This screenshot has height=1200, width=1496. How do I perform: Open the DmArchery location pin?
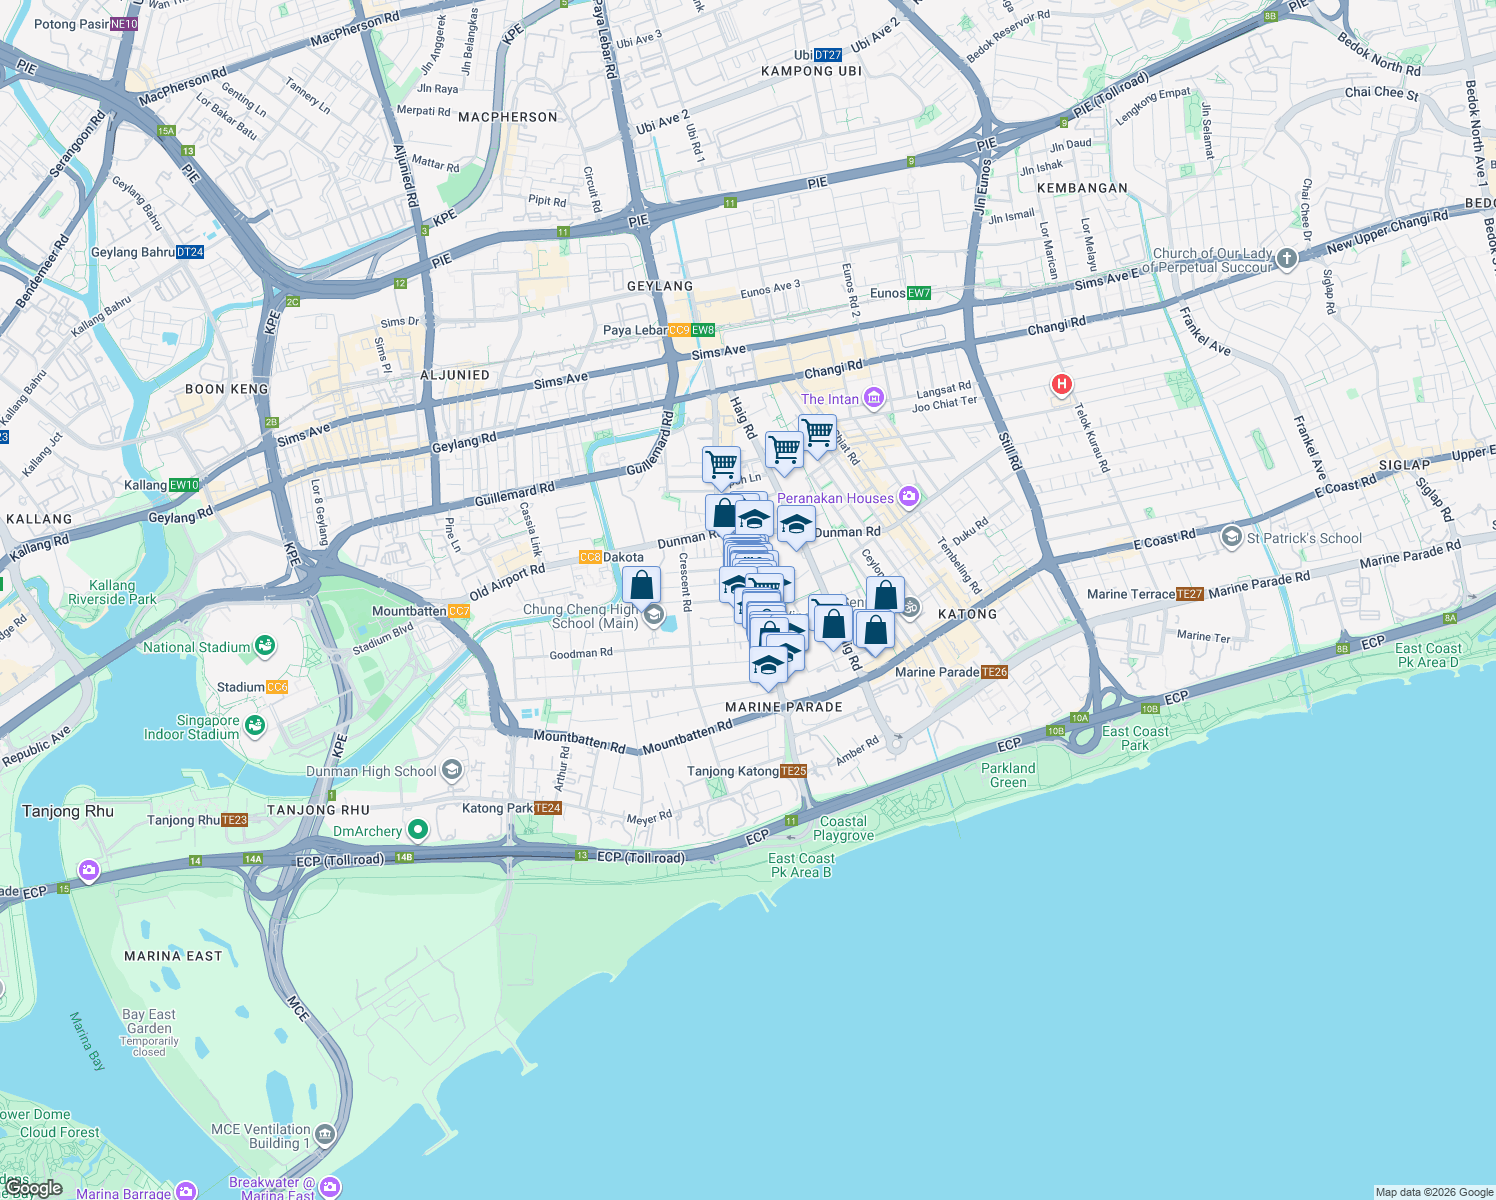[416, 830]
